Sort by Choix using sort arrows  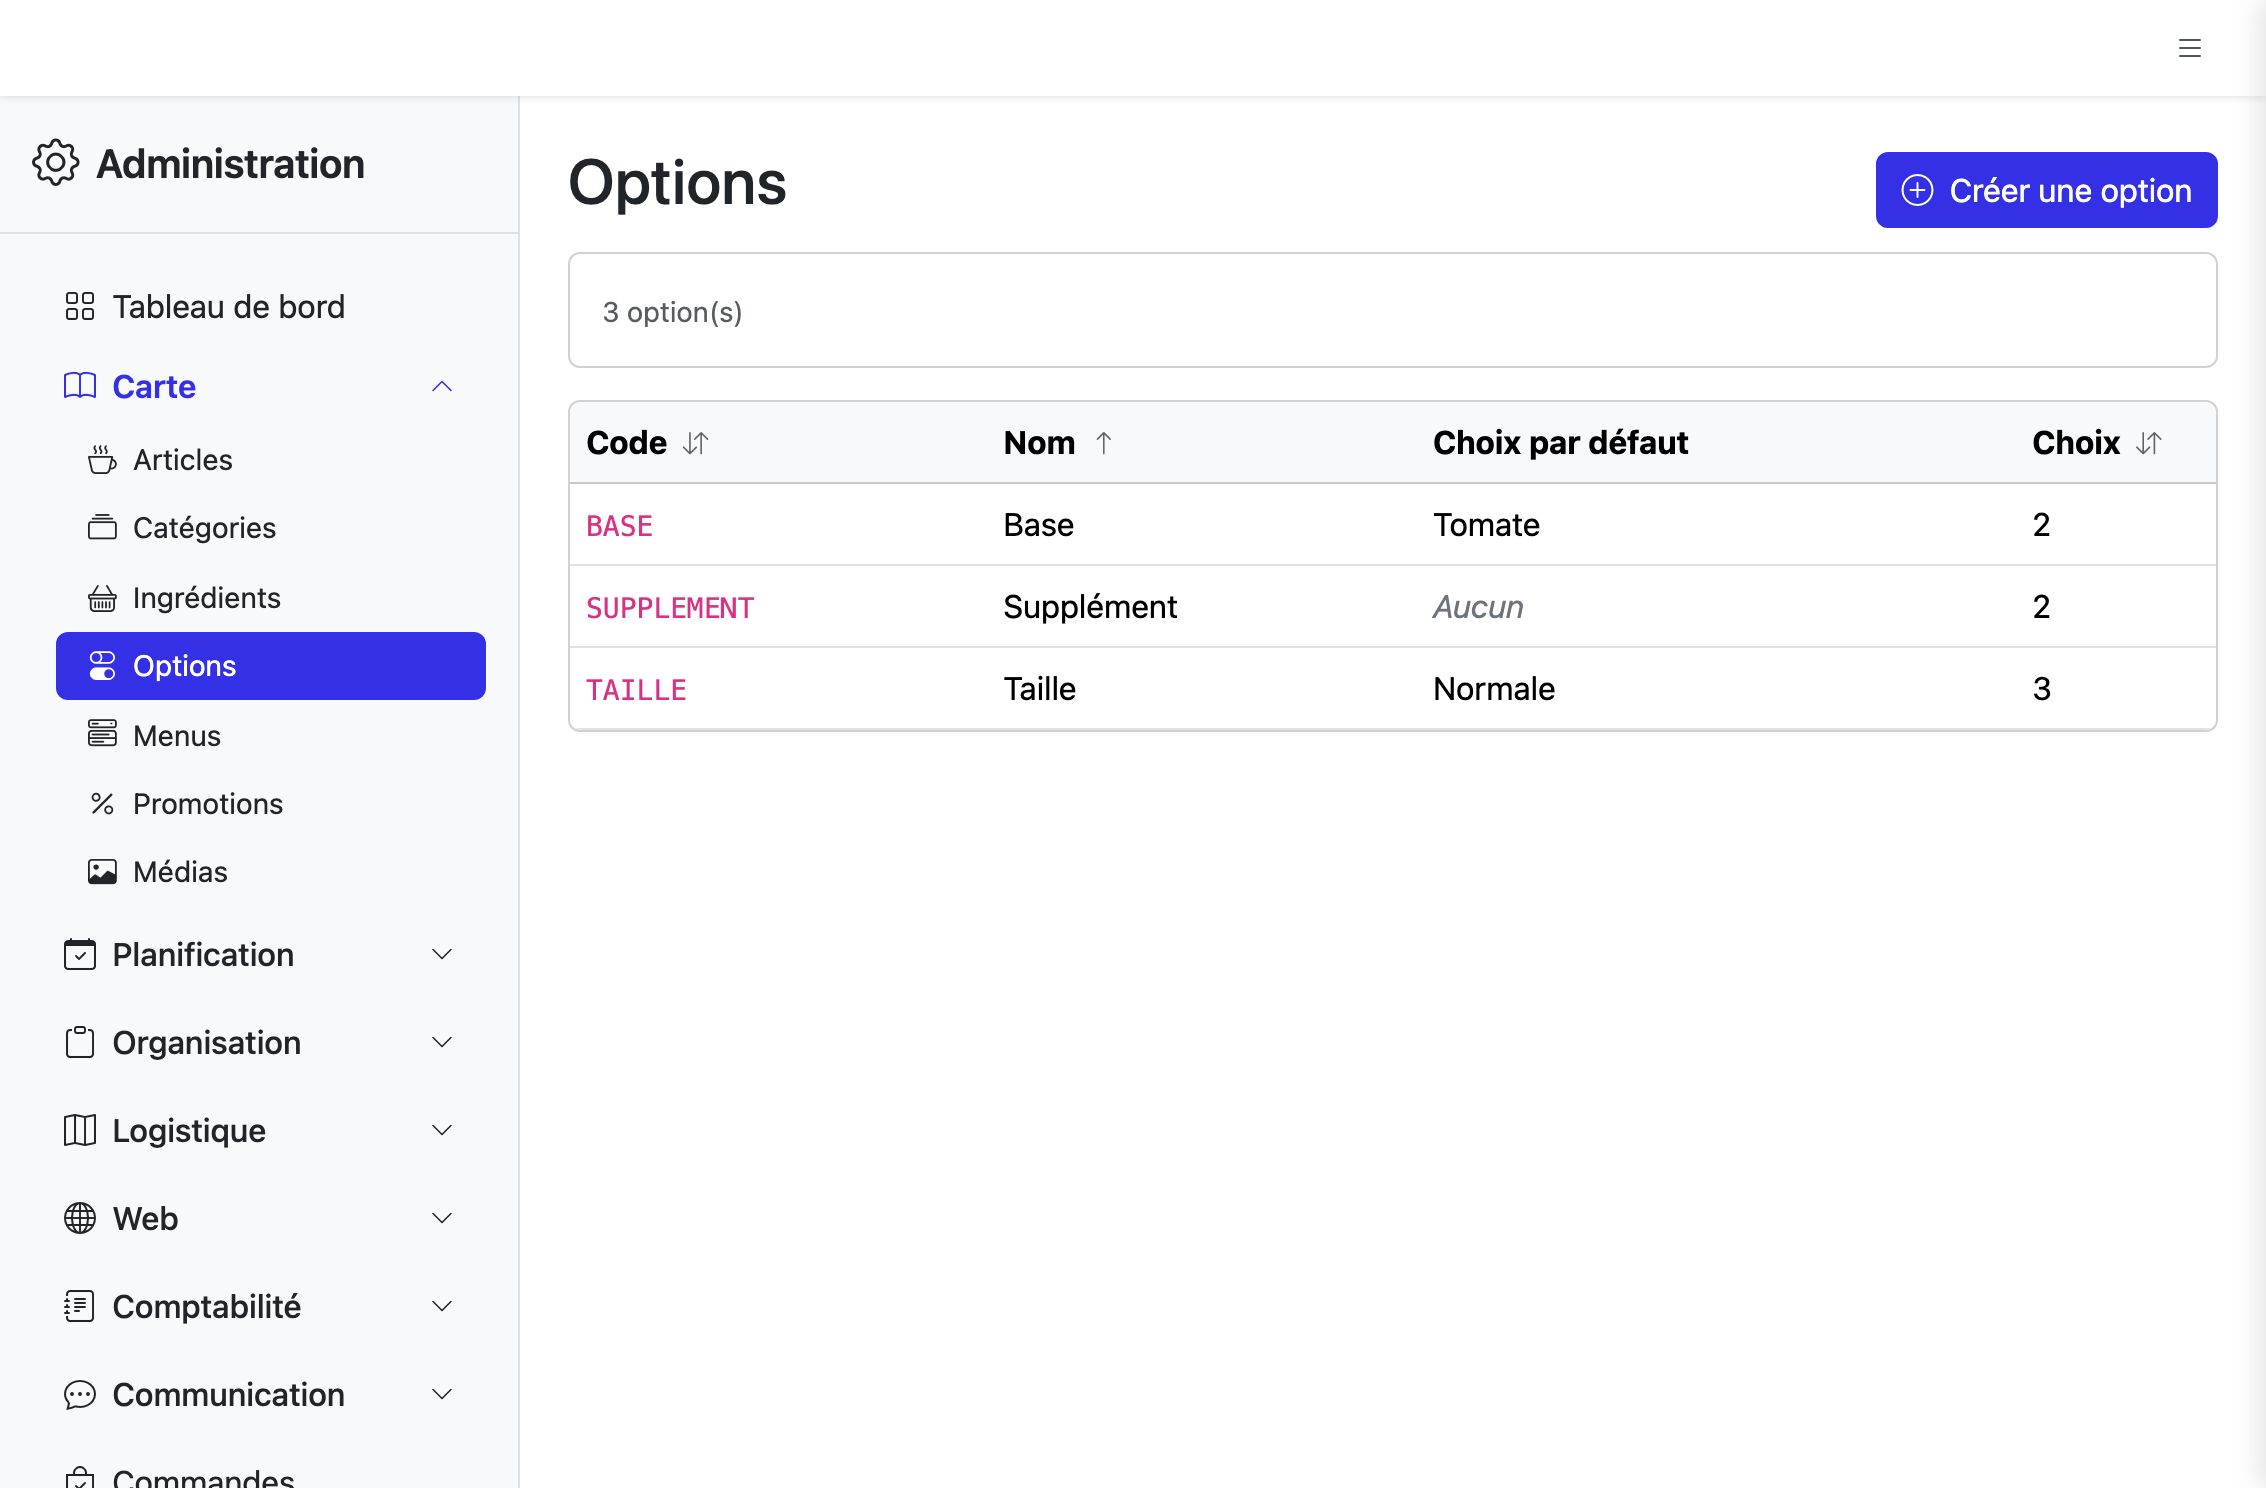(x=2149, y=442)
